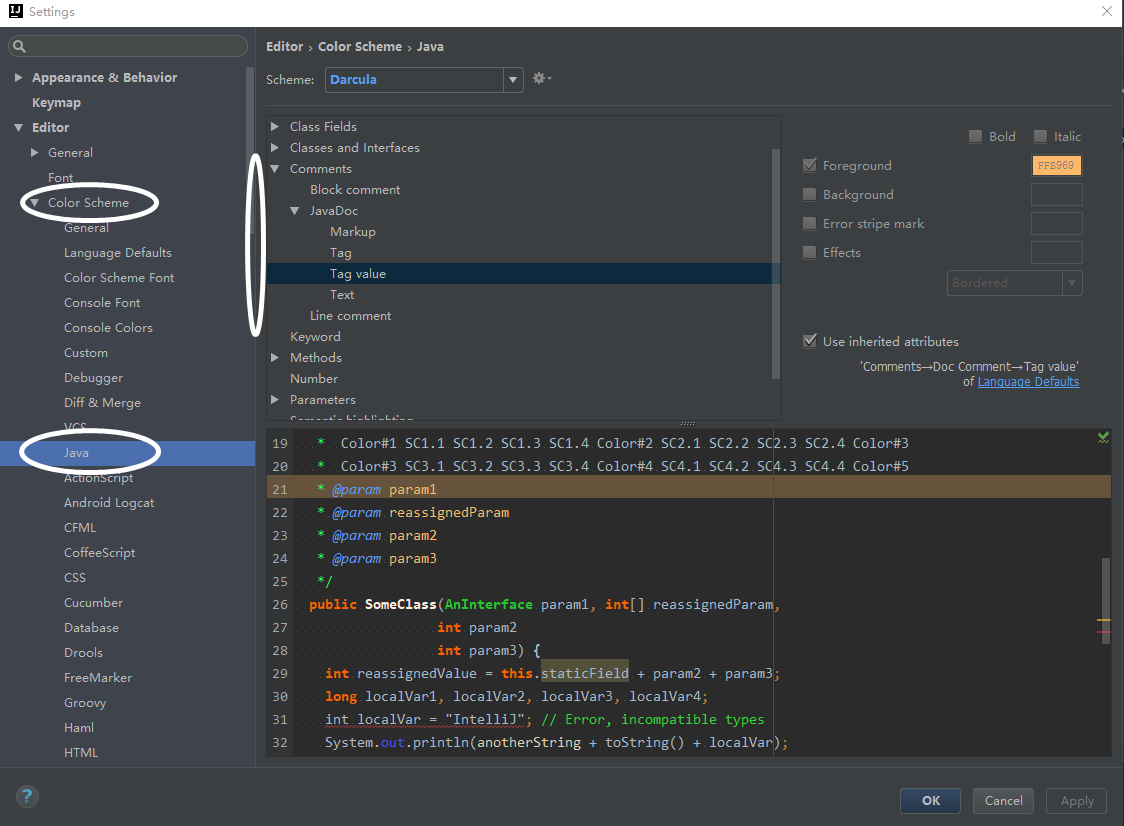The width and height of the screenshot is (1124, 826).
Task: Enable the Error stripe mark checkbox
Action: [x=809, y=223]
